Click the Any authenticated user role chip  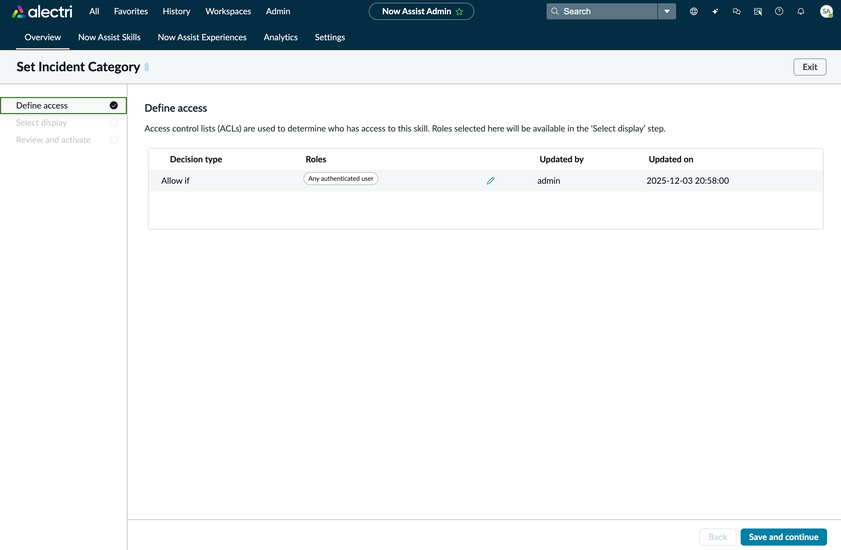coord(341,179)
